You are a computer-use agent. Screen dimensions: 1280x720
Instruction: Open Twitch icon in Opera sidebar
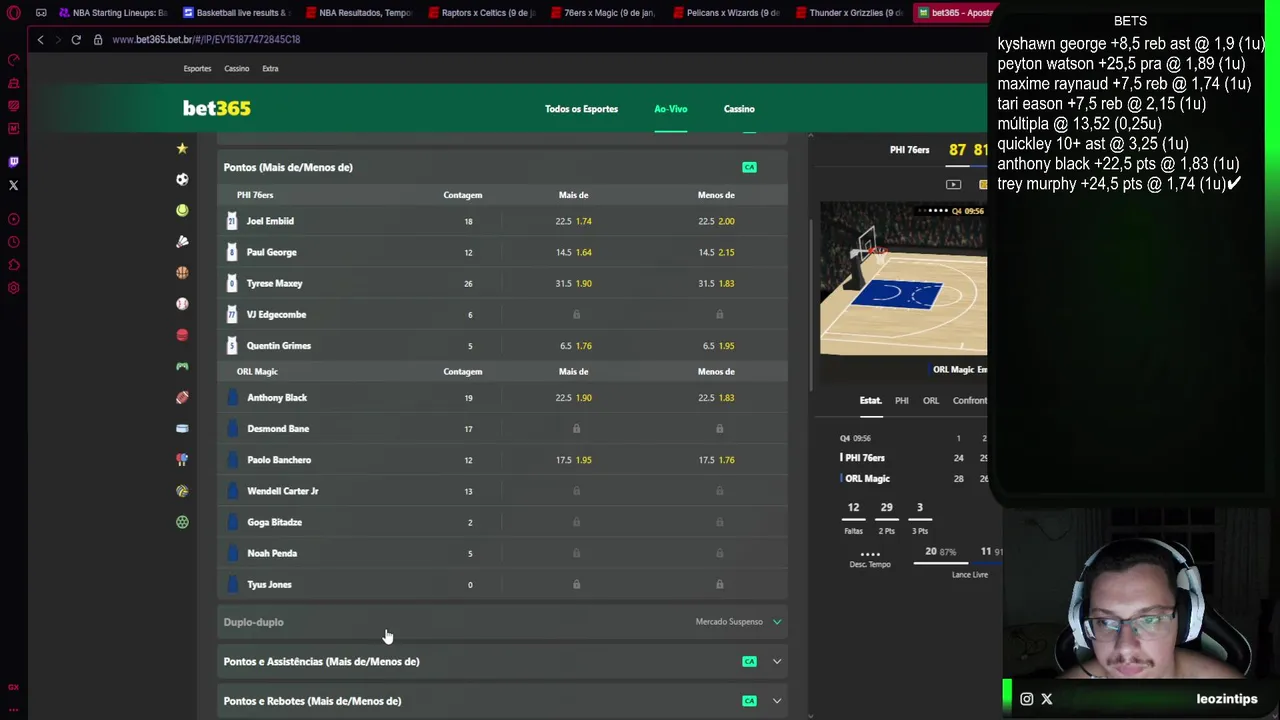13,161
